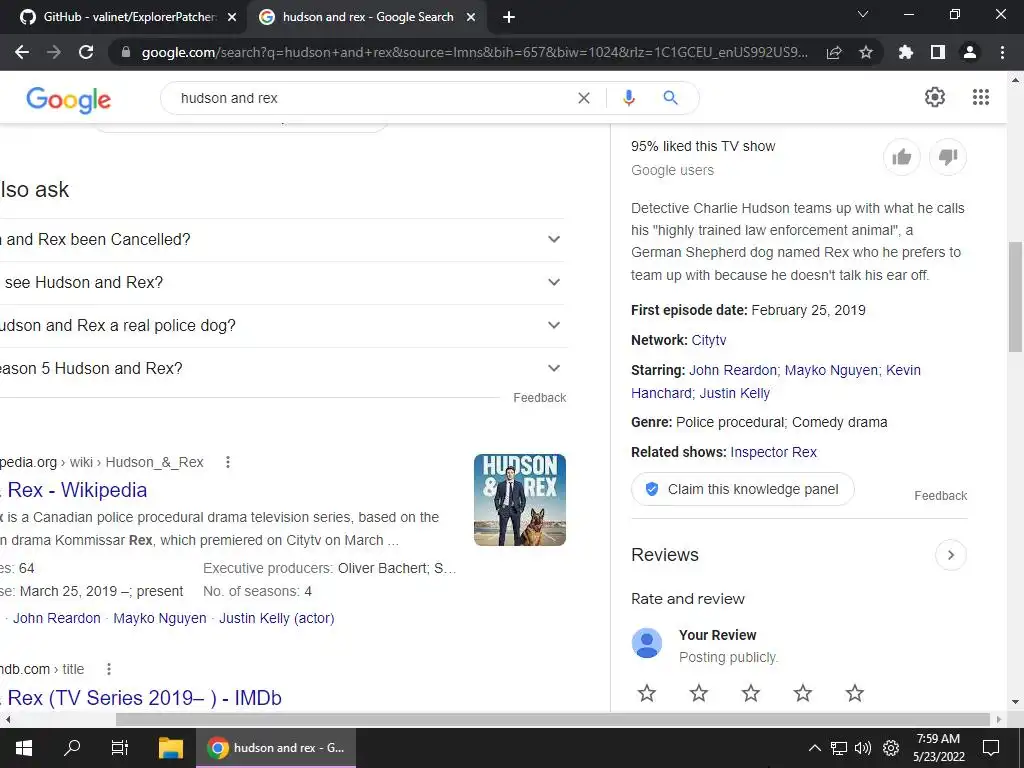Rate the show three stars
1024x768 pixels.
tap(751, 693)
